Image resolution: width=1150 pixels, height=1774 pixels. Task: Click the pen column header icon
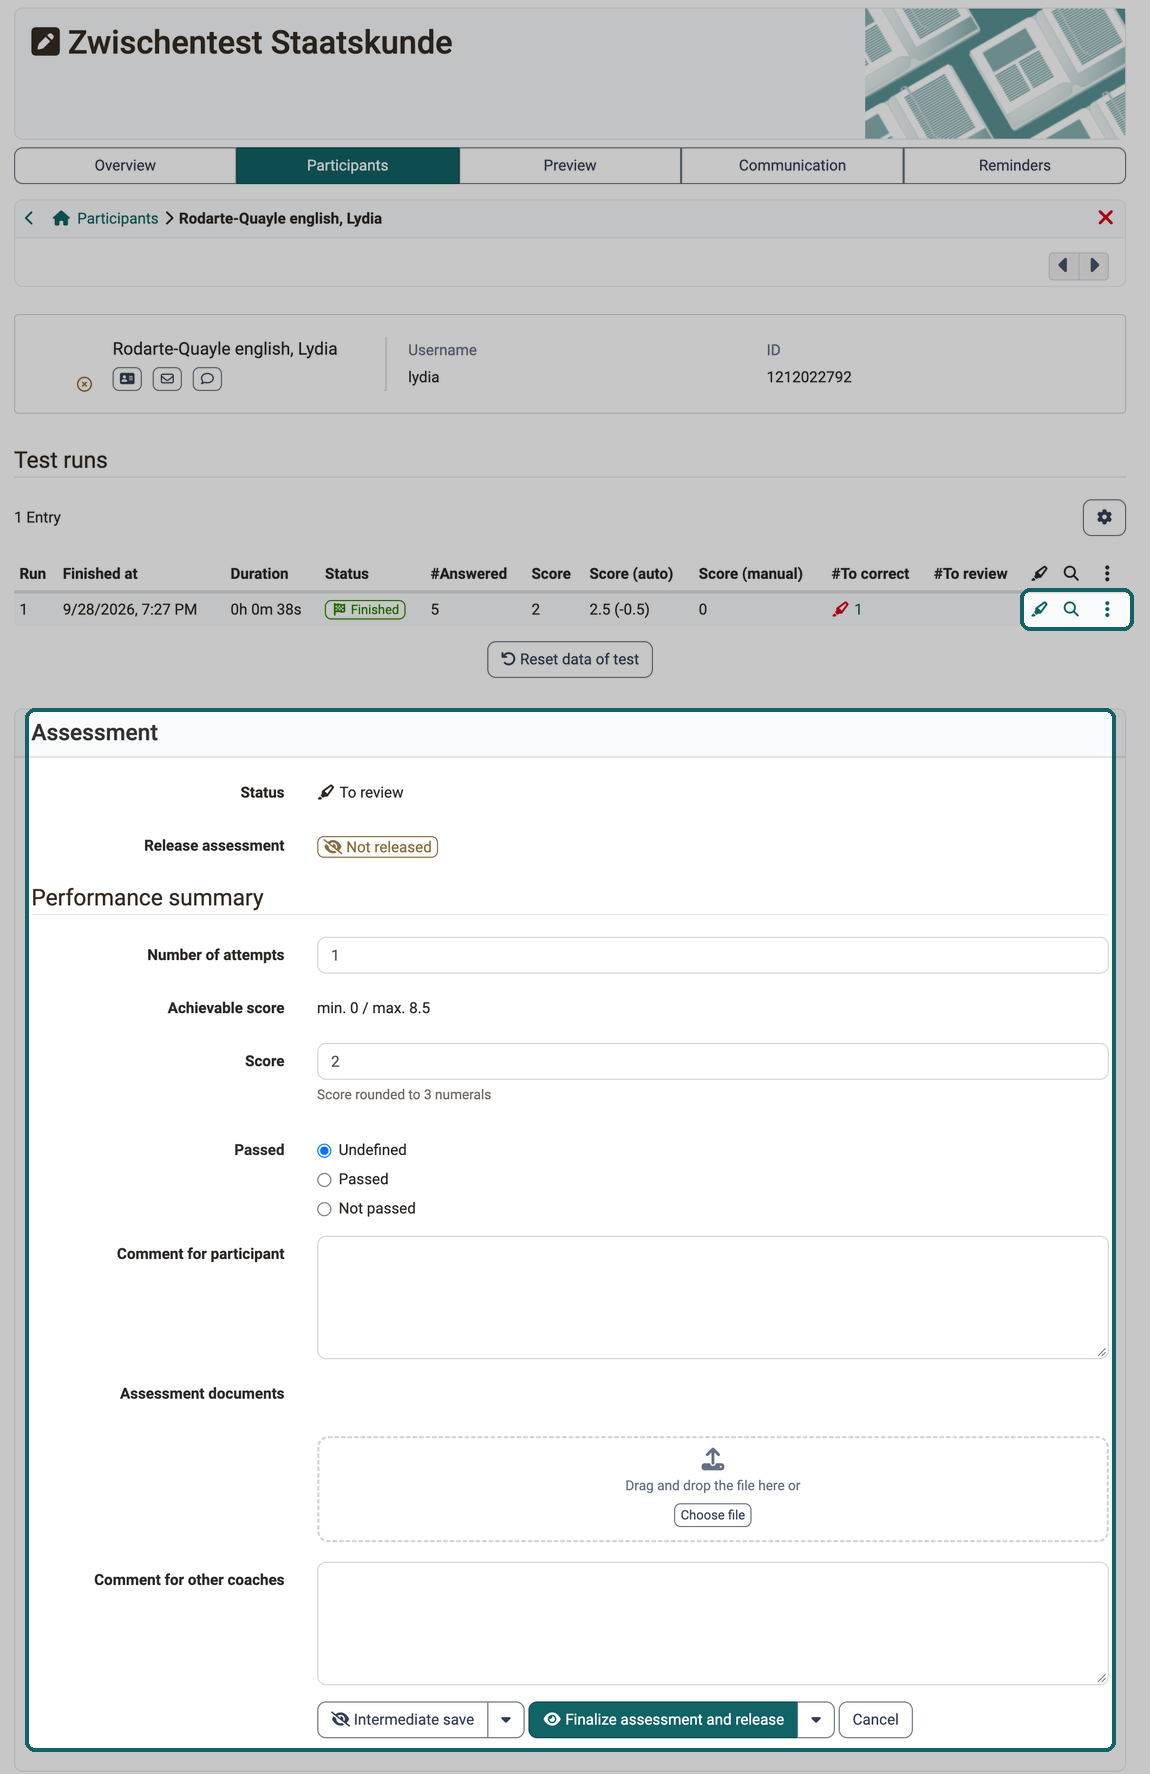(x=1040, y=573)
